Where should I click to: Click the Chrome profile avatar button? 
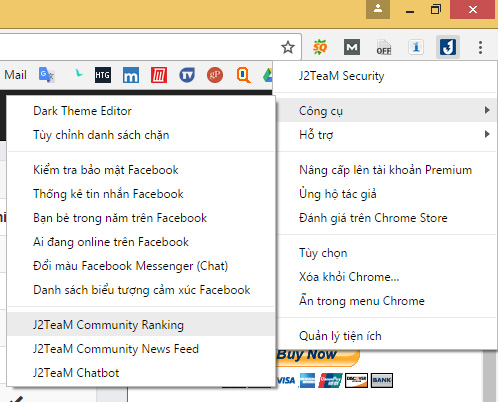(378, 9)
